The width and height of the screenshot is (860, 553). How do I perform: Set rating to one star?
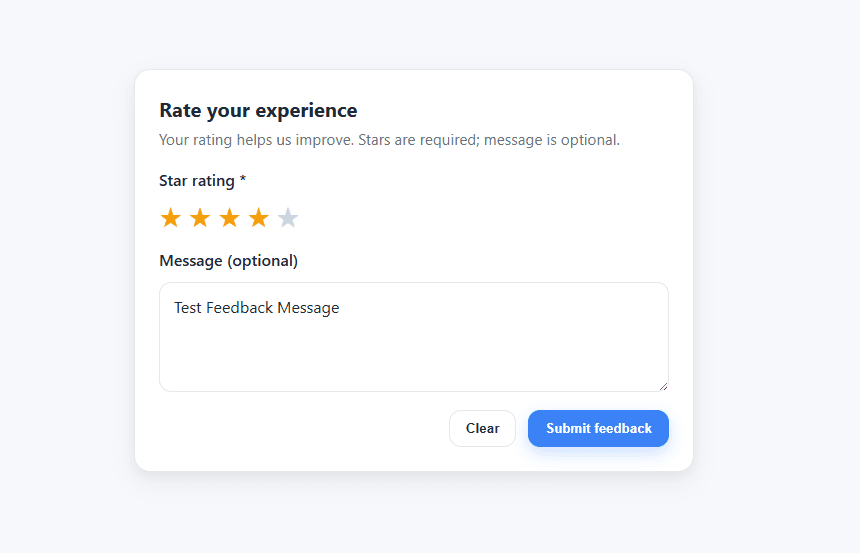[x=171, y=218]
